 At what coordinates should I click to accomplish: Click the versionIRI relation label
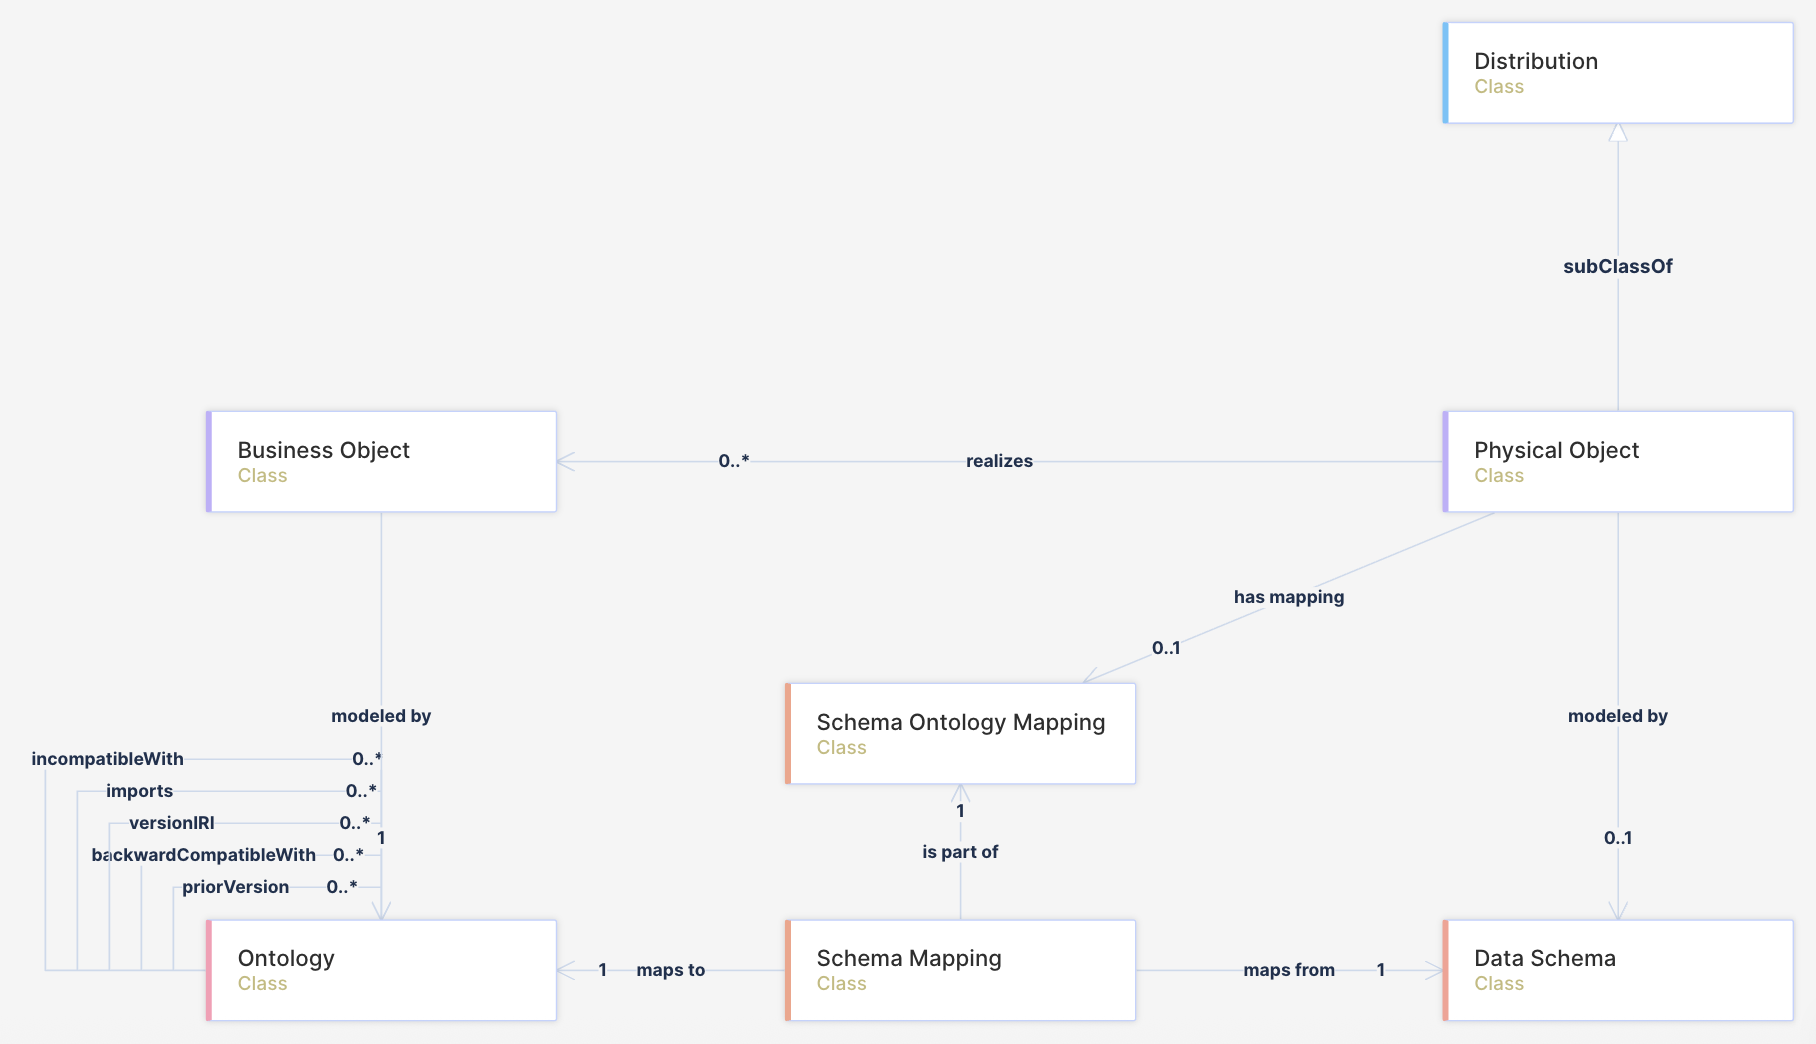(171, 823)
